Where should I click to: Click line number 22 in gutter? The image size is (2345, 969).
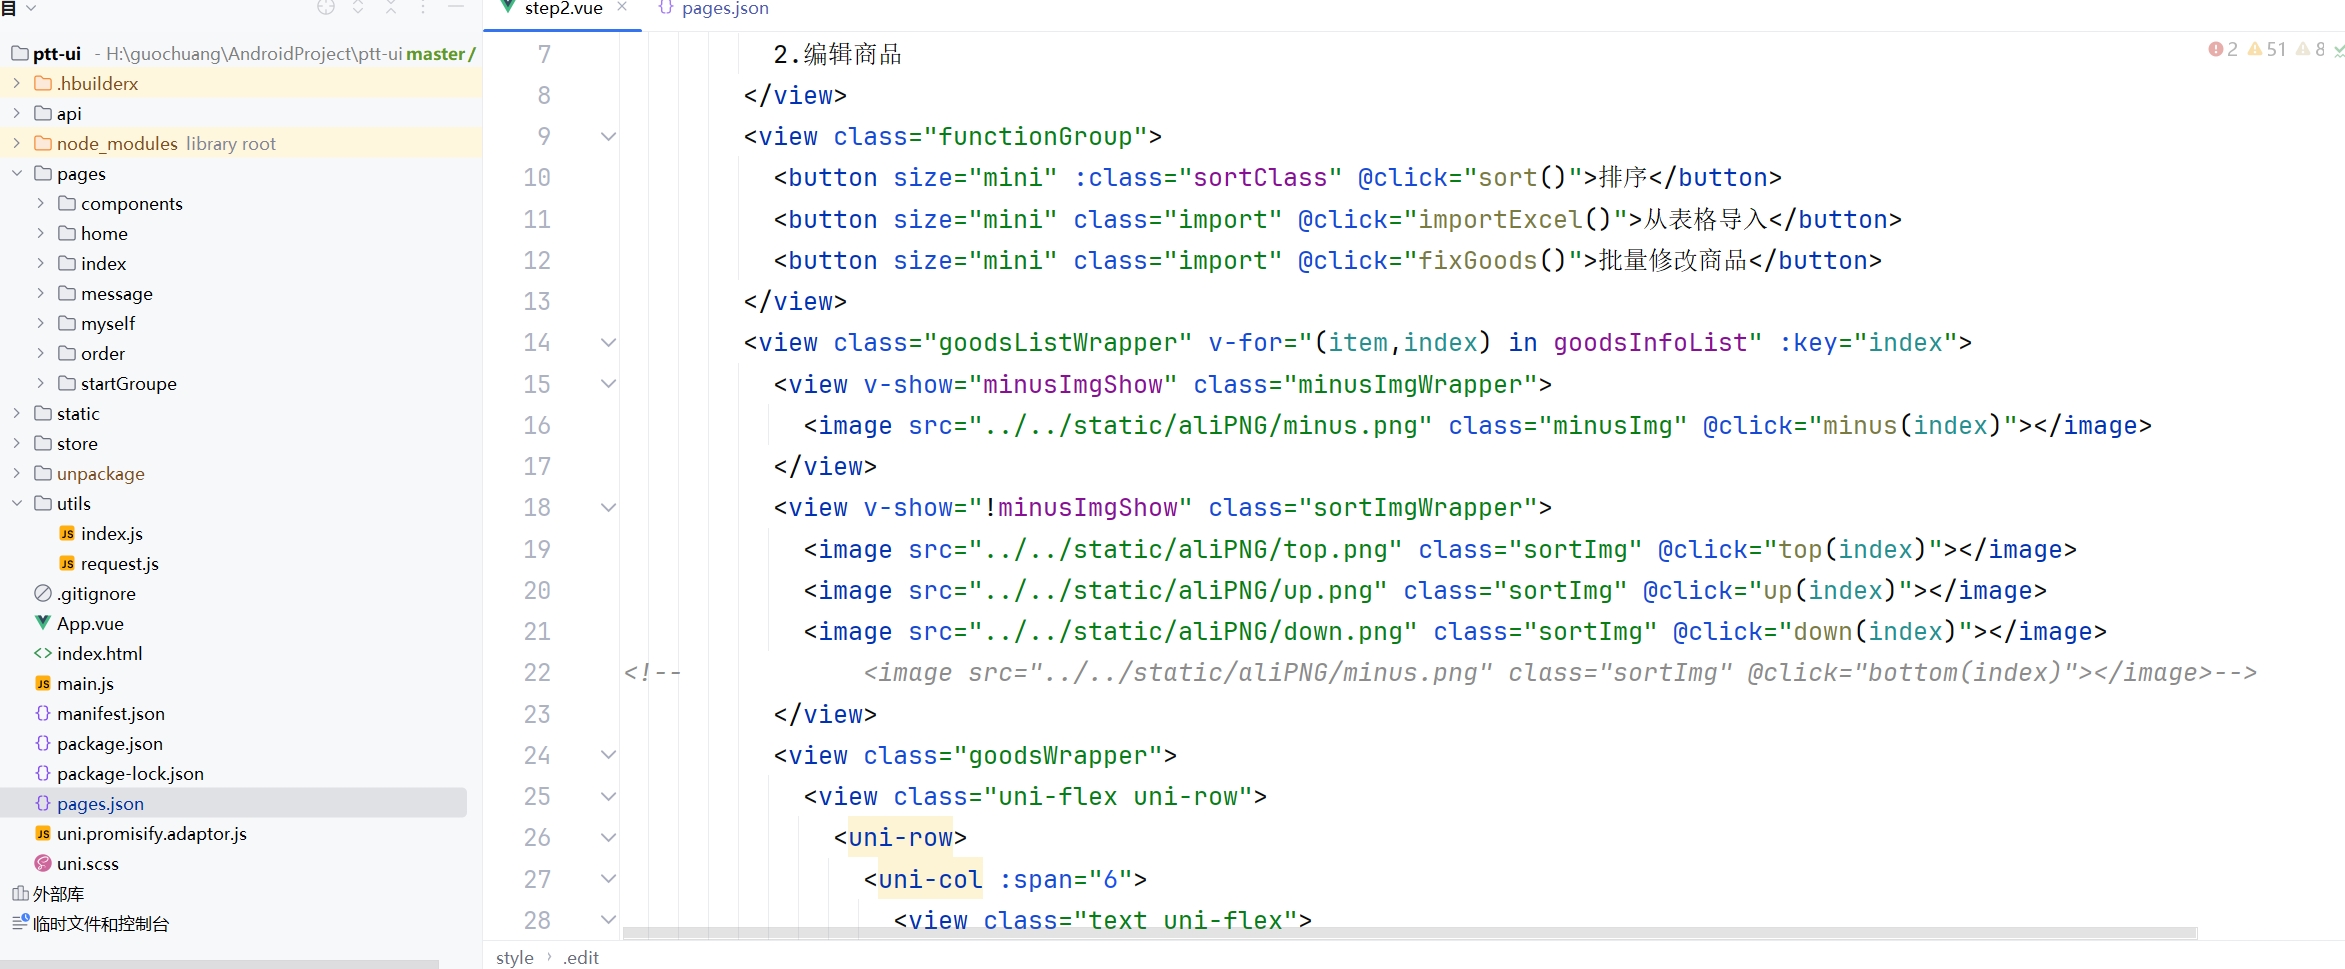tap(537, 673)
